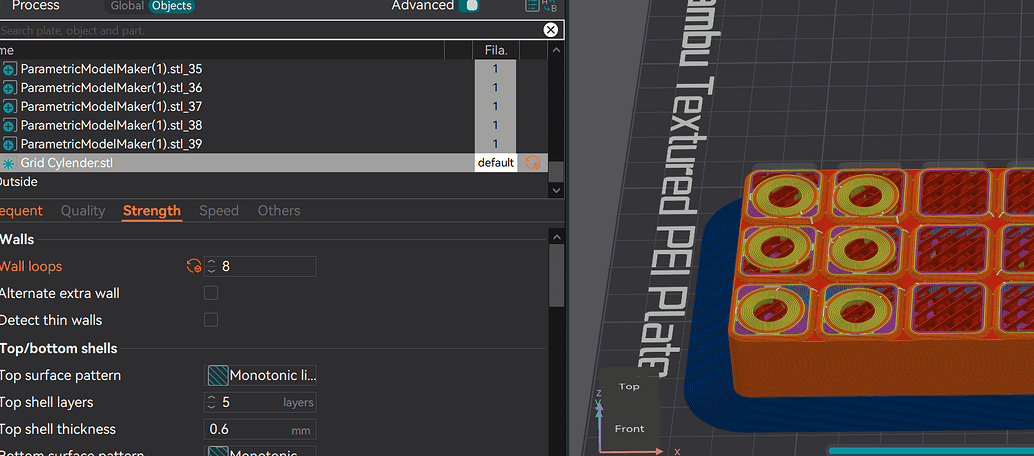
Task: Select ParametricModelMaker(1).stl_35 in object list
Action: (111, 69)
